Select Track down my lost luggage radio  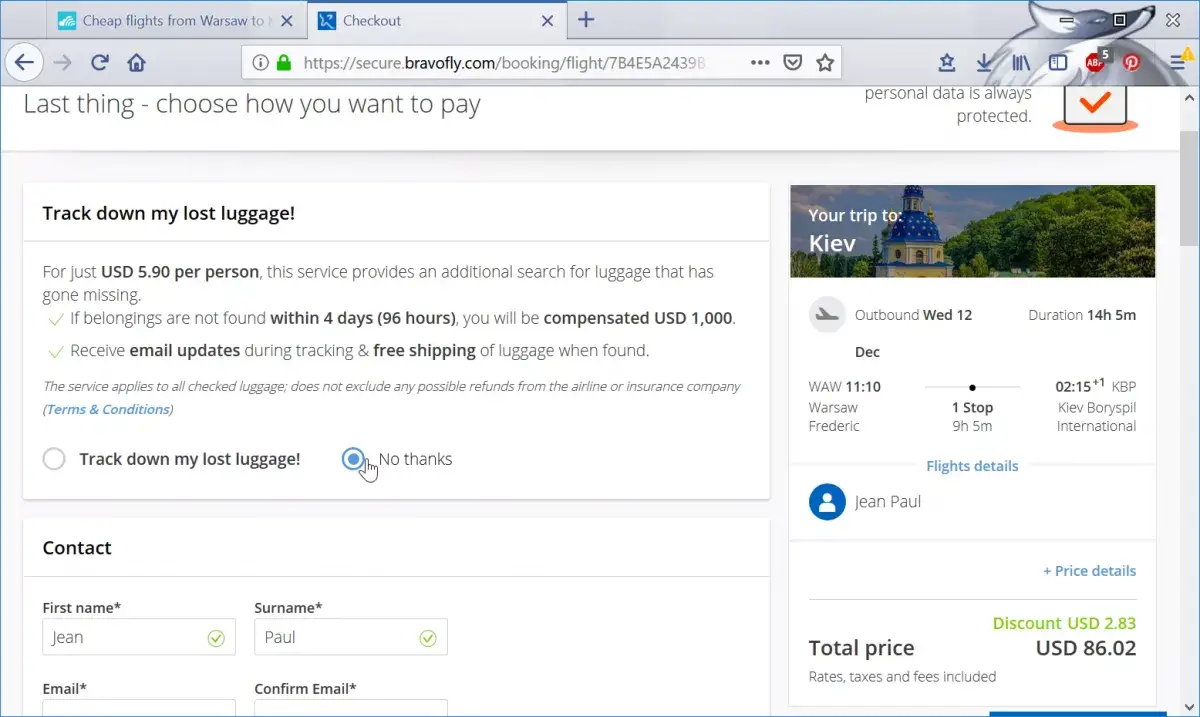[54, 459]
